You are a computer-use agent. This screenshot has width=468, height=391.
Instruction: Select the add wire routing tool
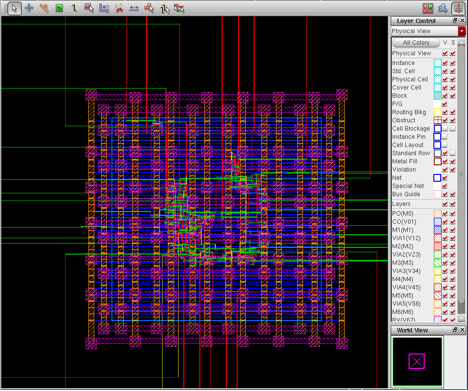[x=74, y=8]
